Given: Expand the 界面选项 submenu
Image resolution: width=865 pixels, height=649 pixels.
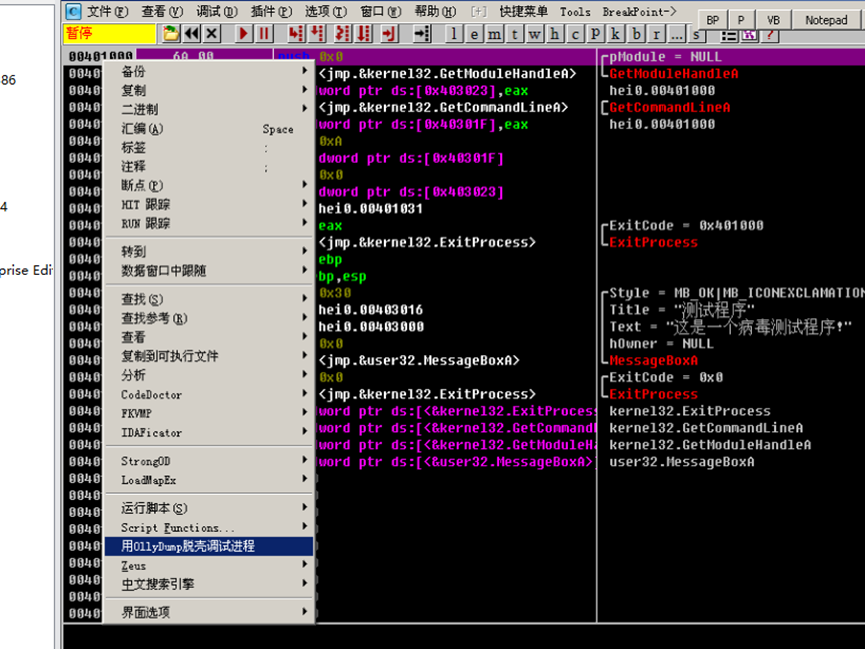Looking at the screenshot, I should click(x=209, y=612).
